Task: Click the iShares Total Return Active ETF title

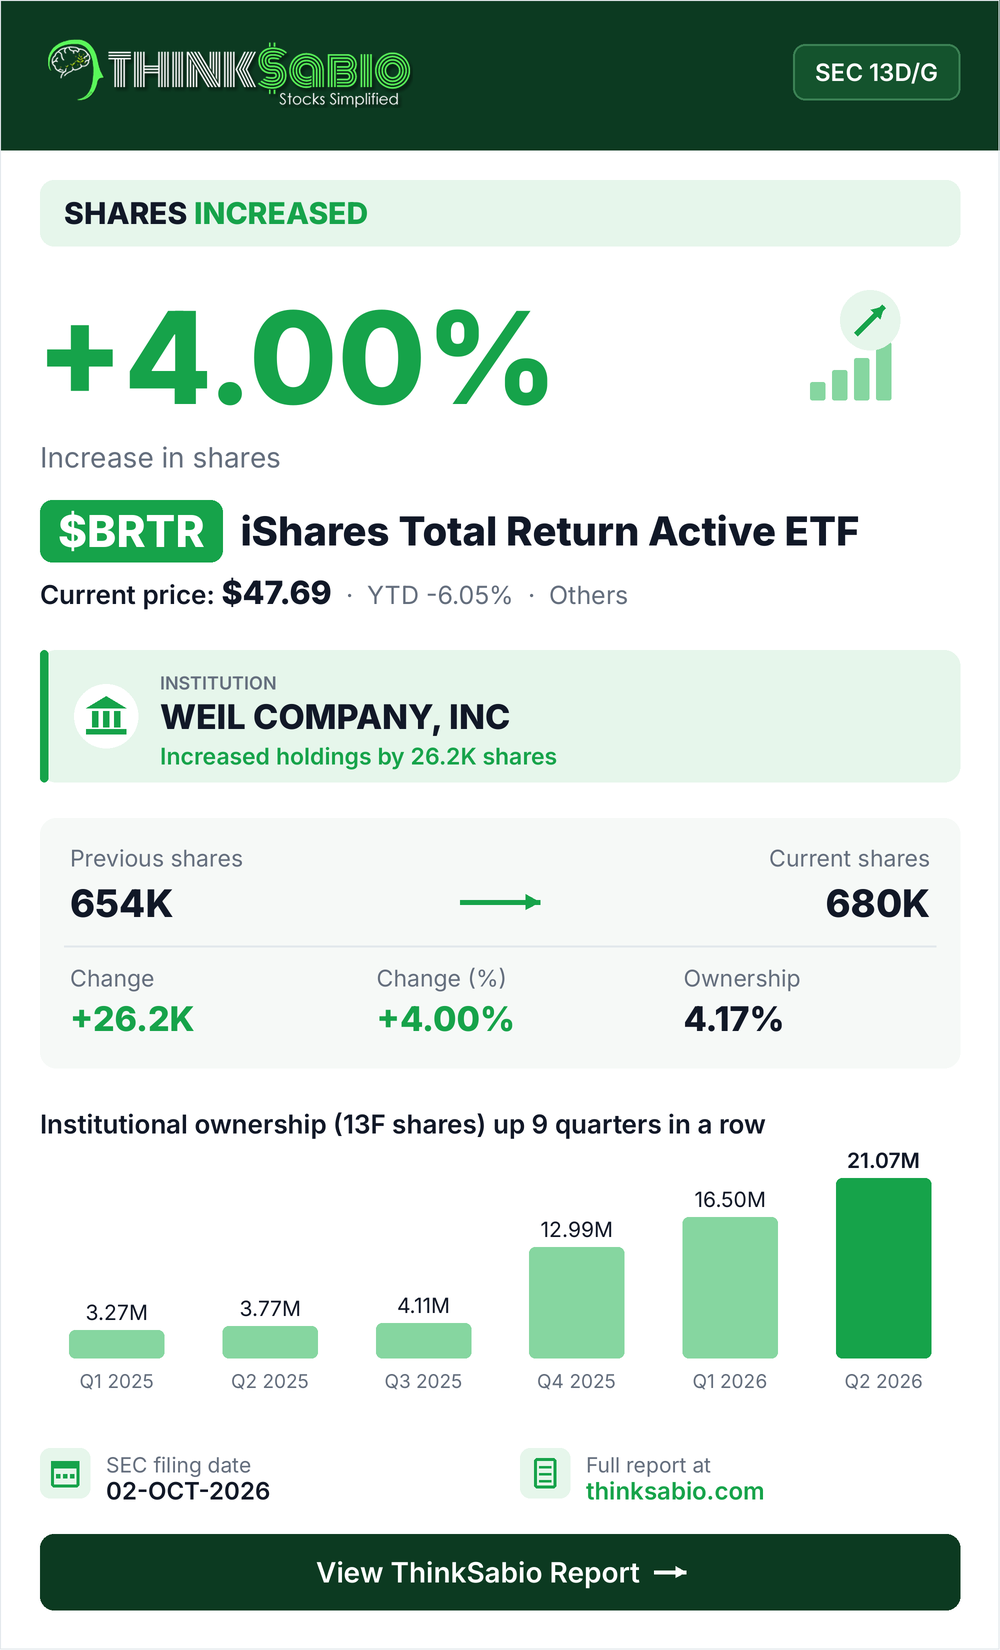Action: 549,532
